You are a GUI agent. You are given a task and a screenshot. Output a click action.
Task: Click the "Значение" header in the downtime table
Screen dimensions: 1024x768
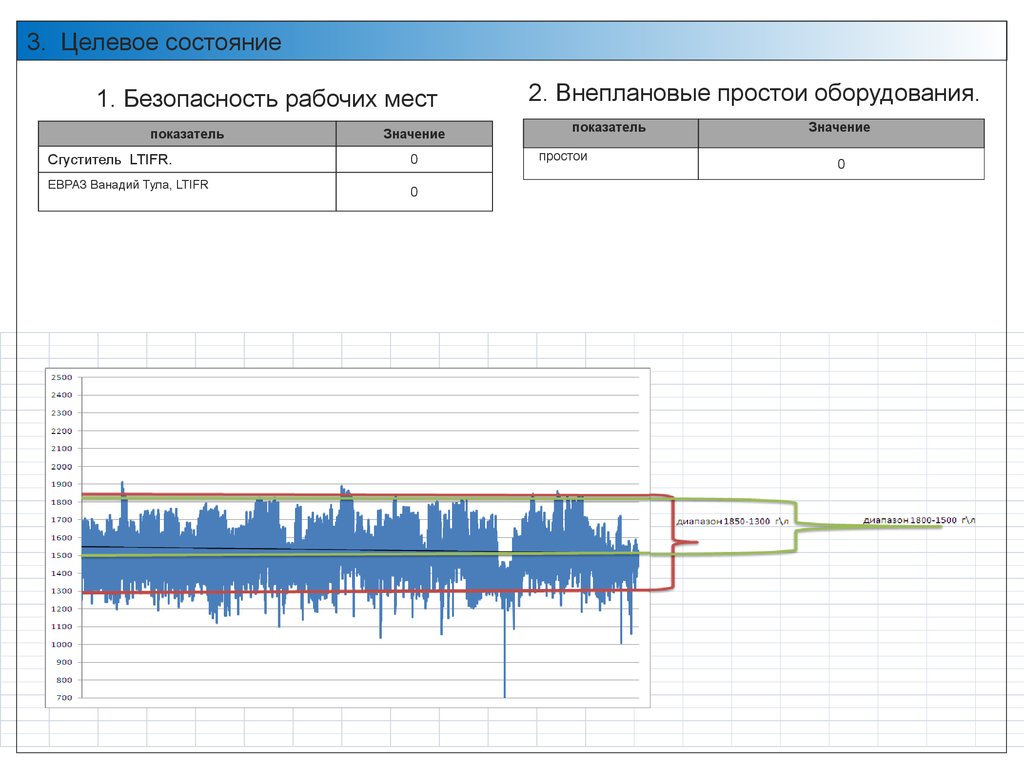pyautogui.click(x=839, y=128)
